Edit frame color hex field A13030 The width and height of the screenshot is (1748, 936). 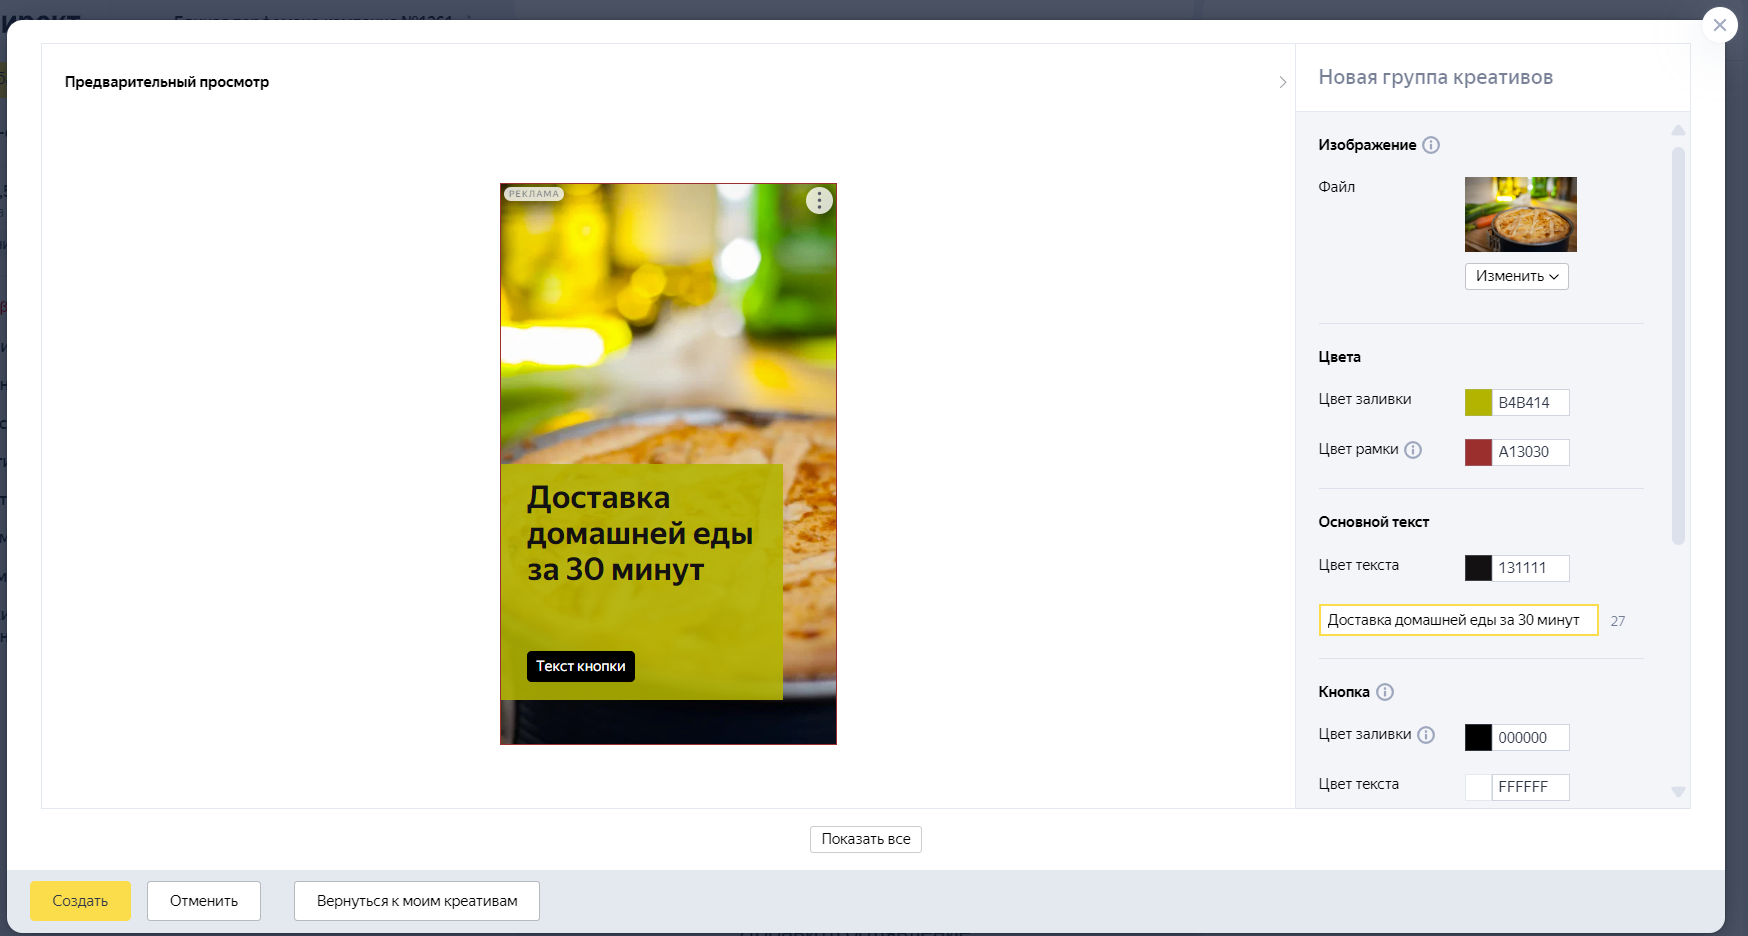tap(1531, 452)
